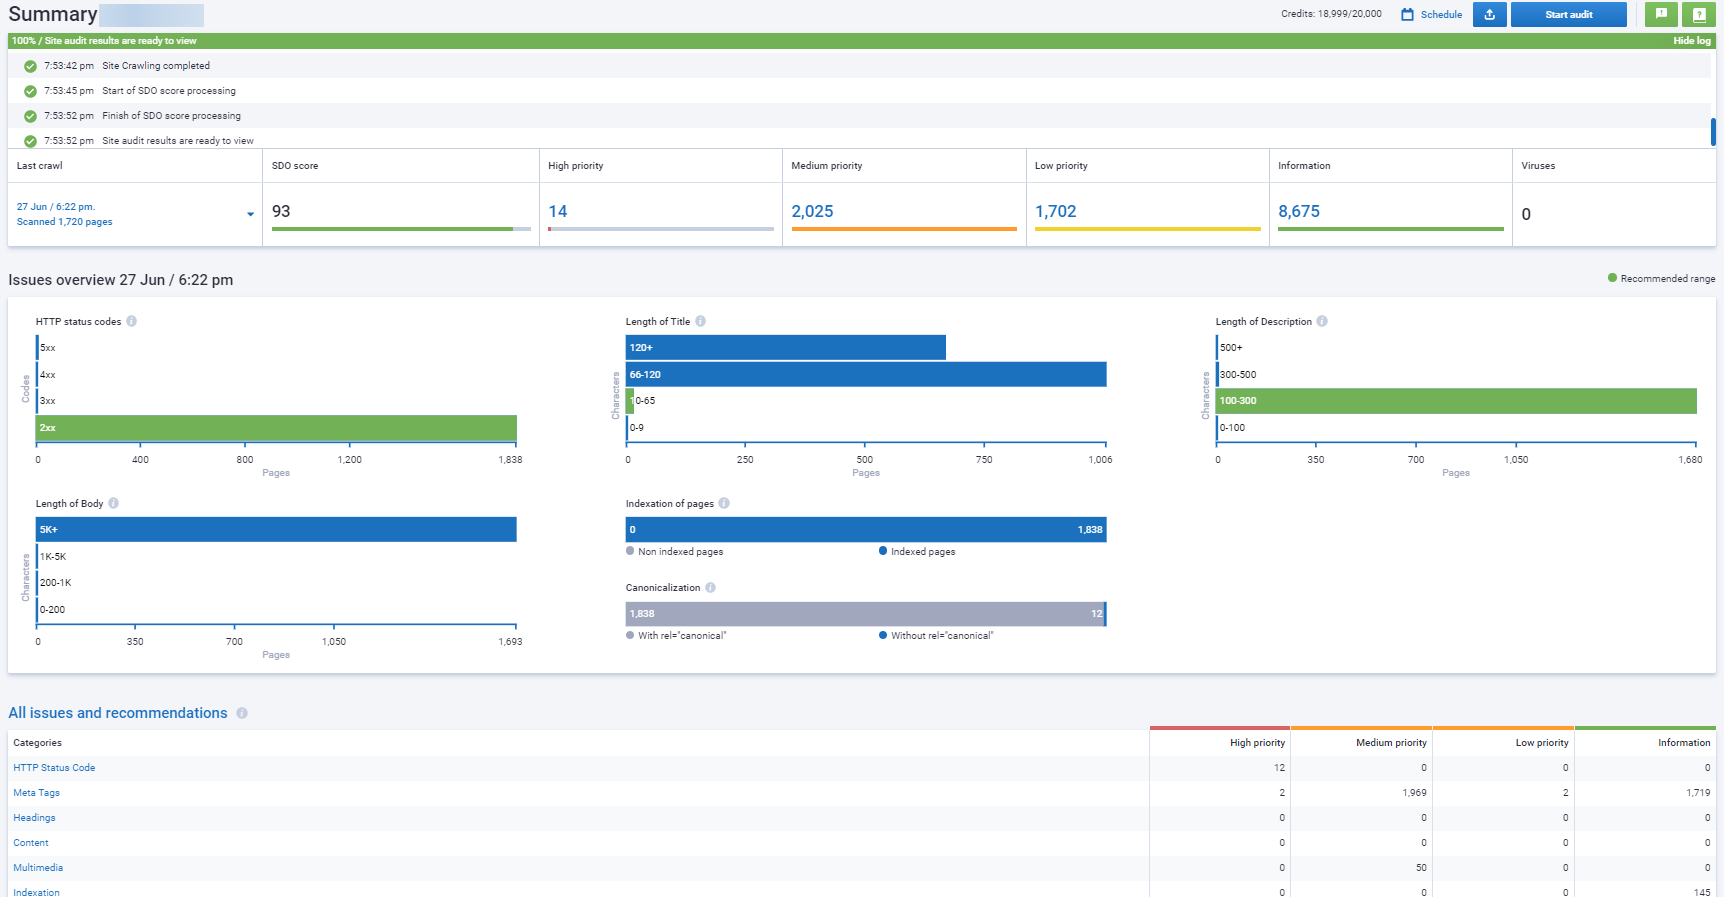Click the Canonicalization gray bar
The image size is (1724, 897).
(865, 614)
